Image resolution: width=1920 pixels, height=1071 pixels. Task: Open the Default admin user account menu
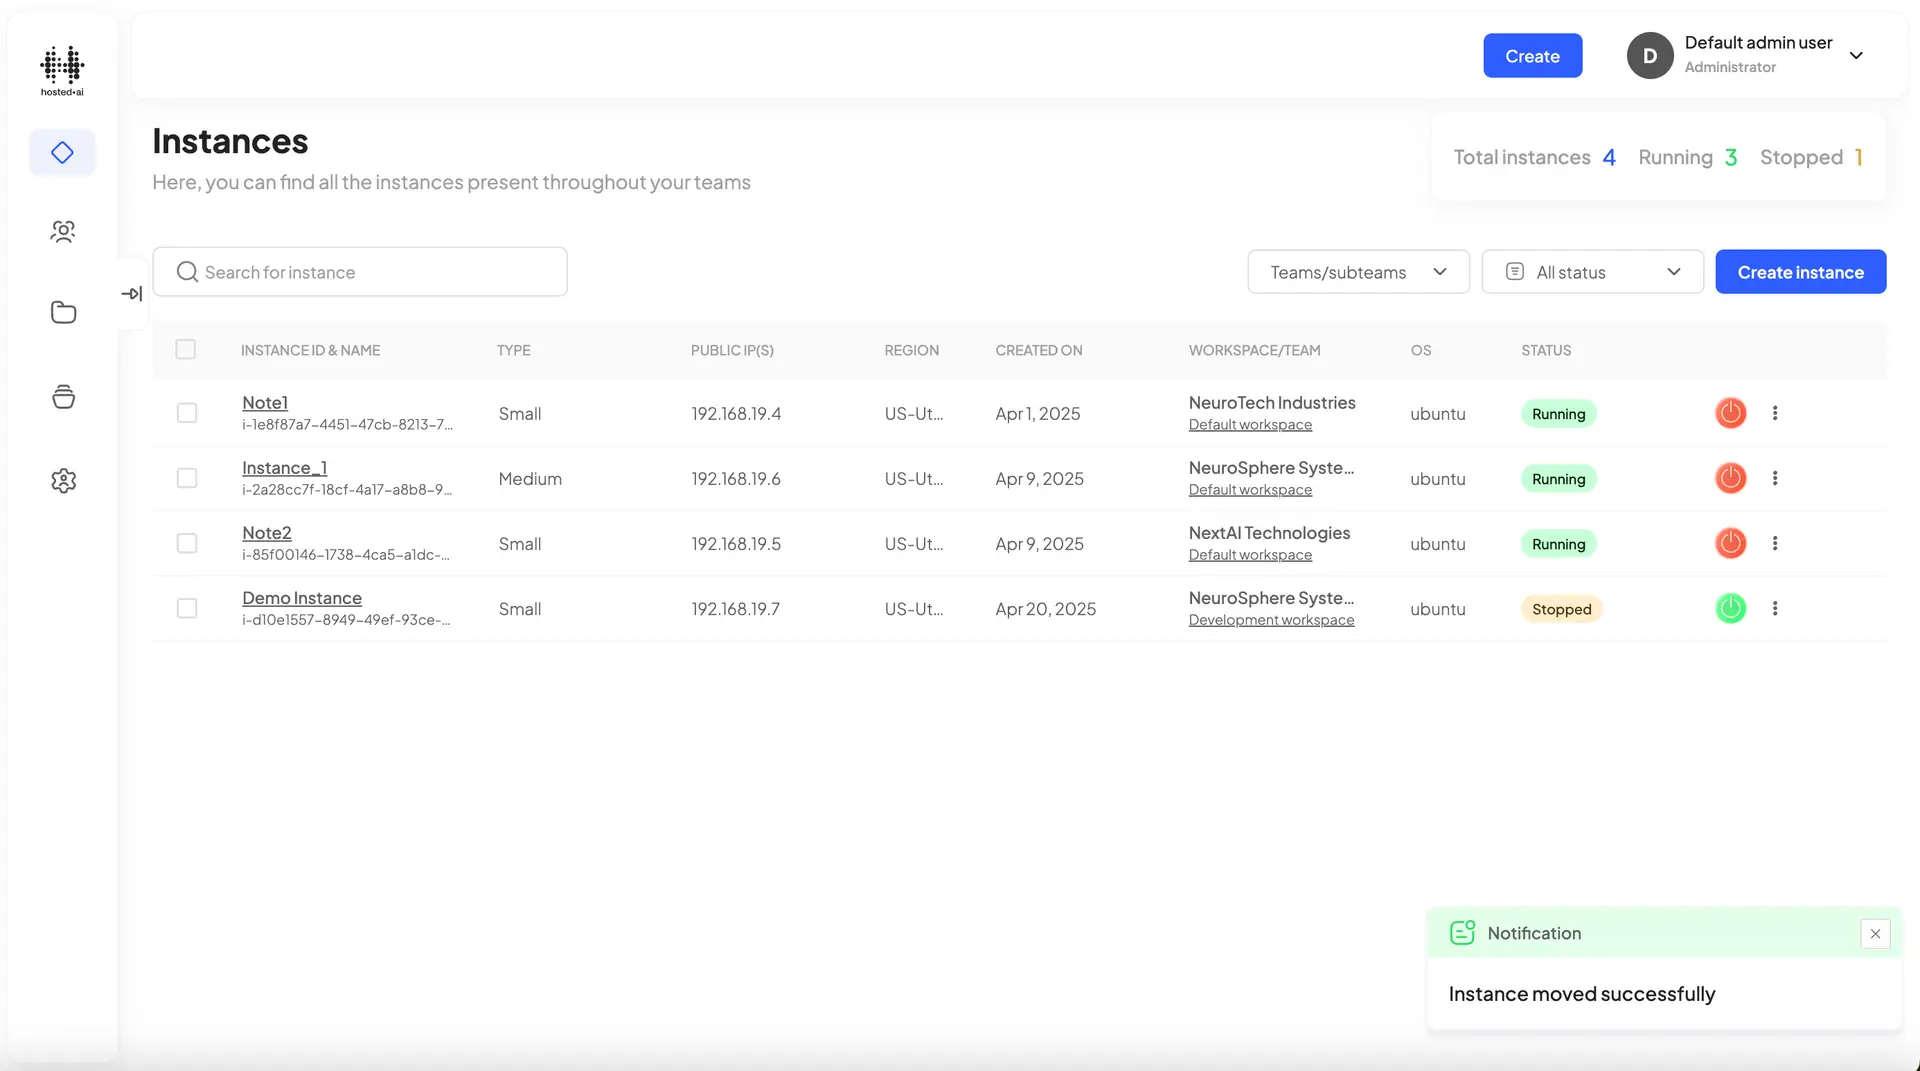point(1750,55)
